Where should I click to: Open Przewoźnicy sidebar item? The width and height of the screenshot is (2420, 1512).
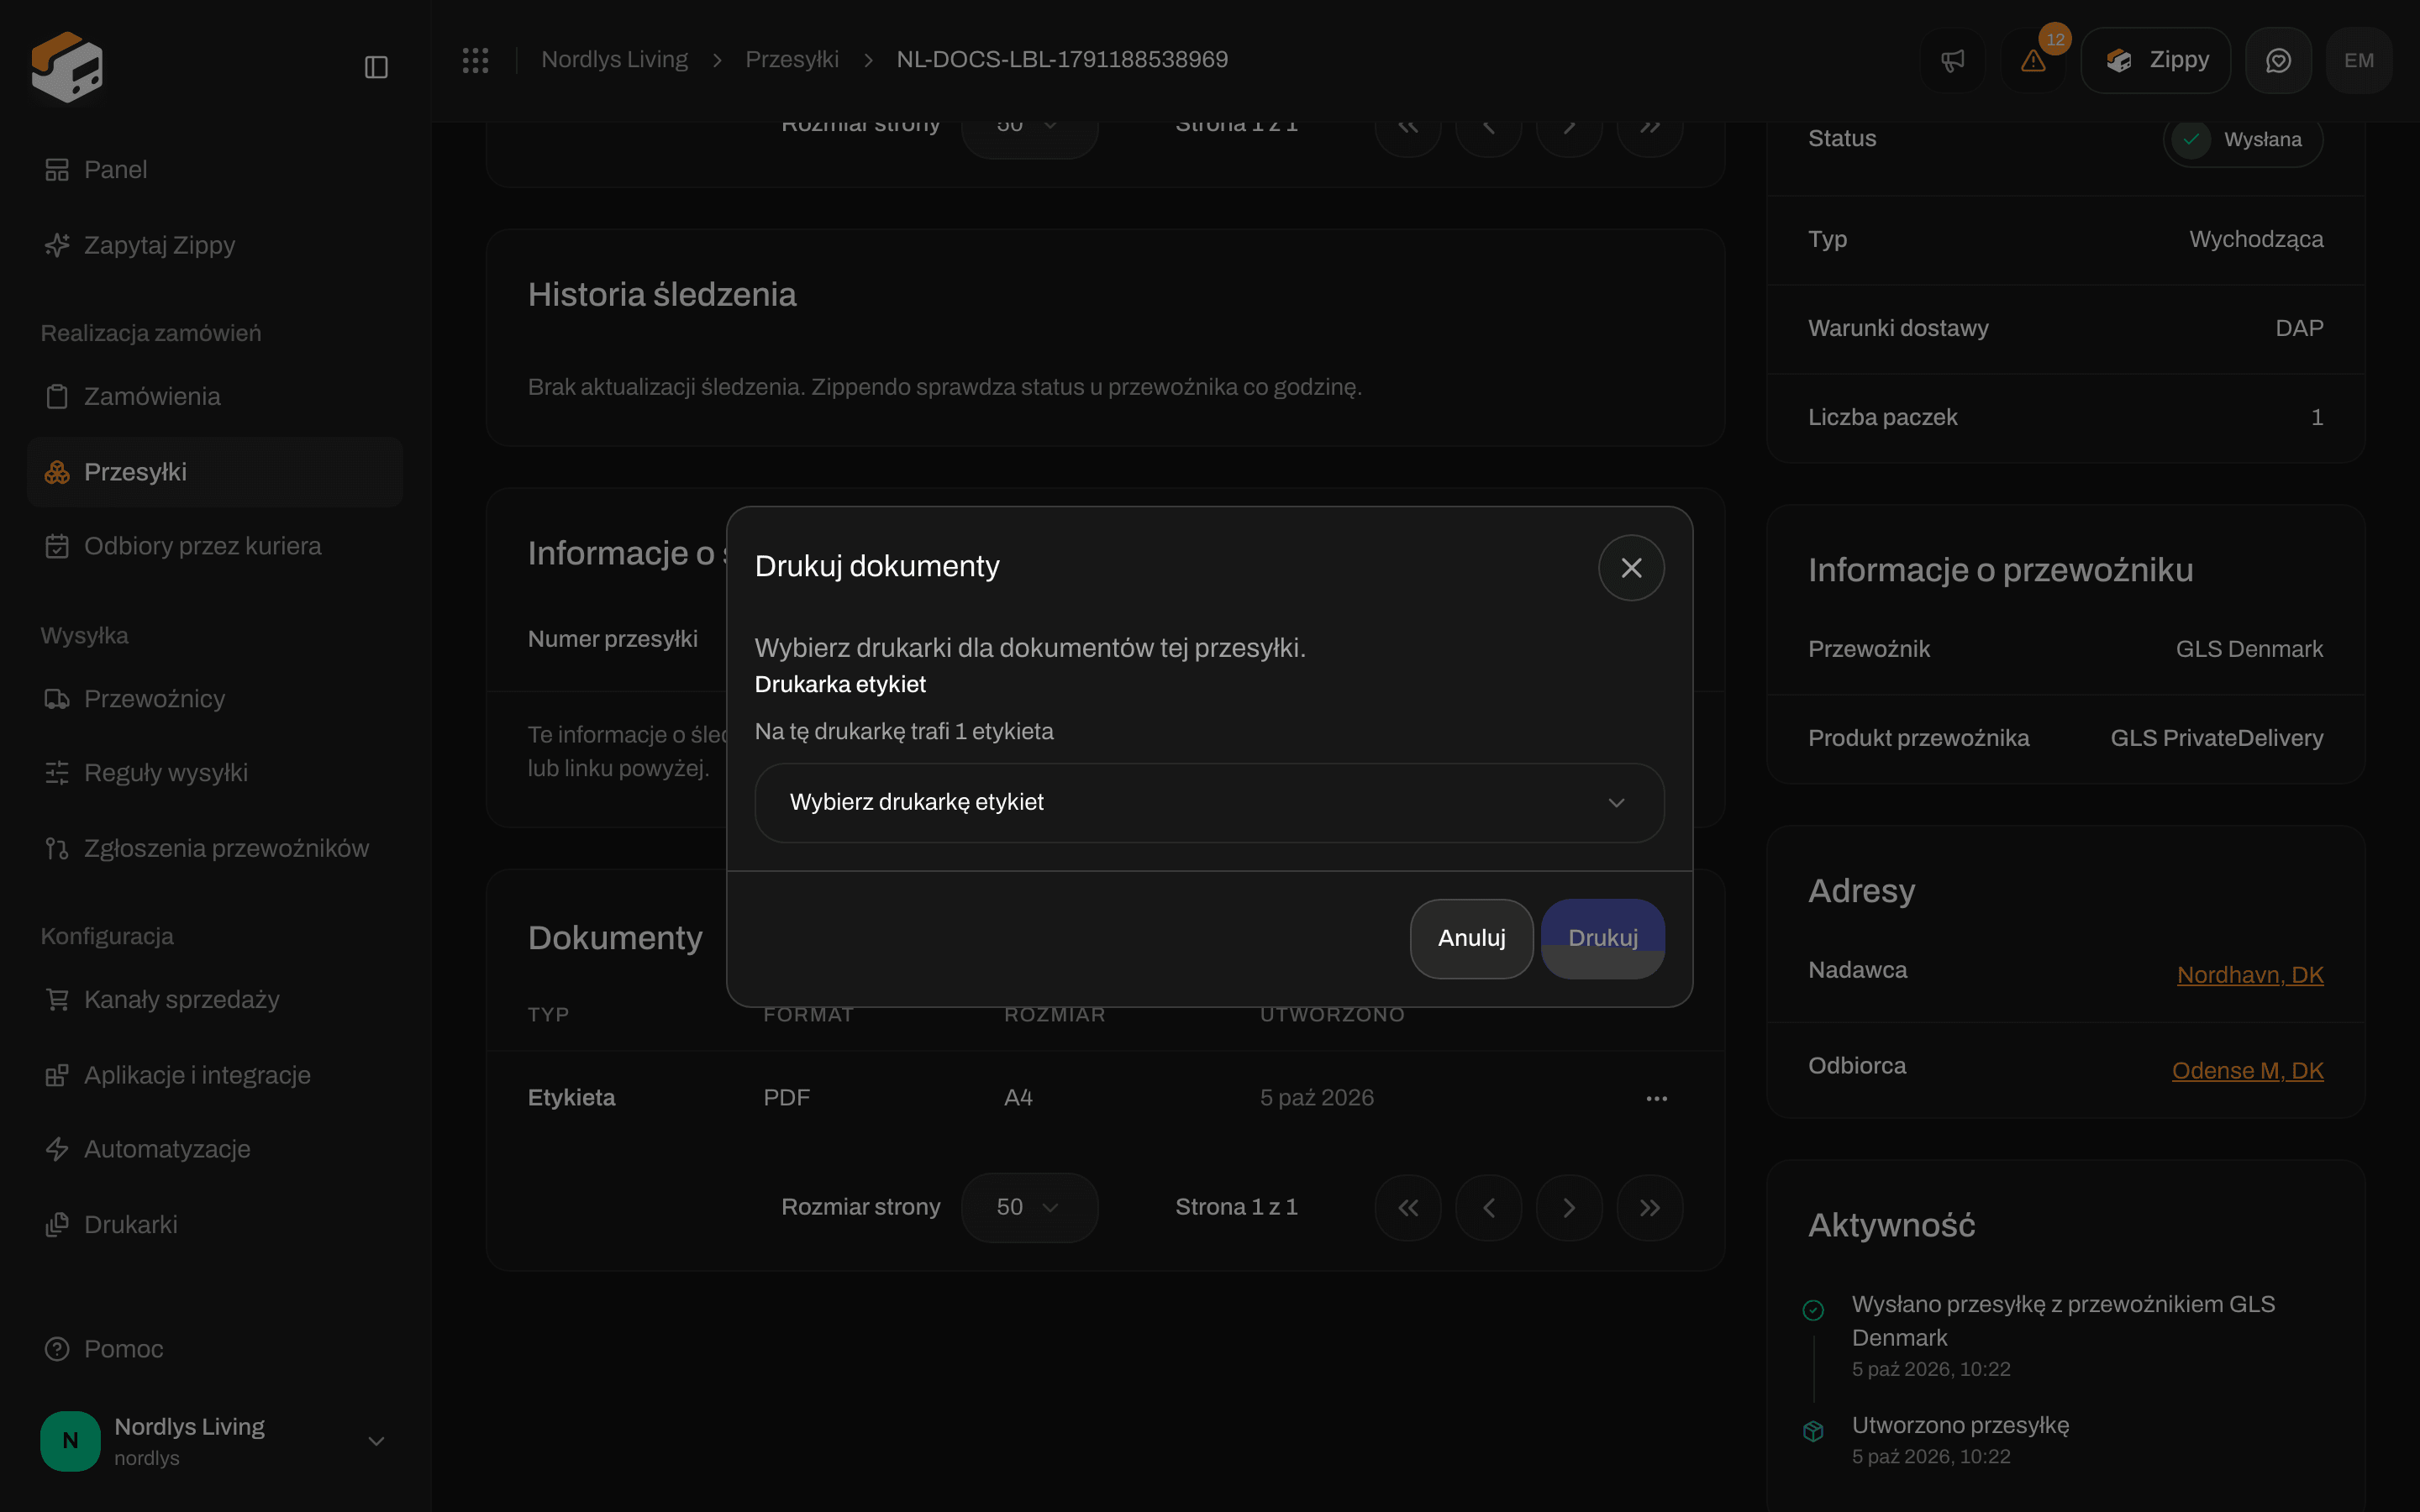click(x=215, y=699)
